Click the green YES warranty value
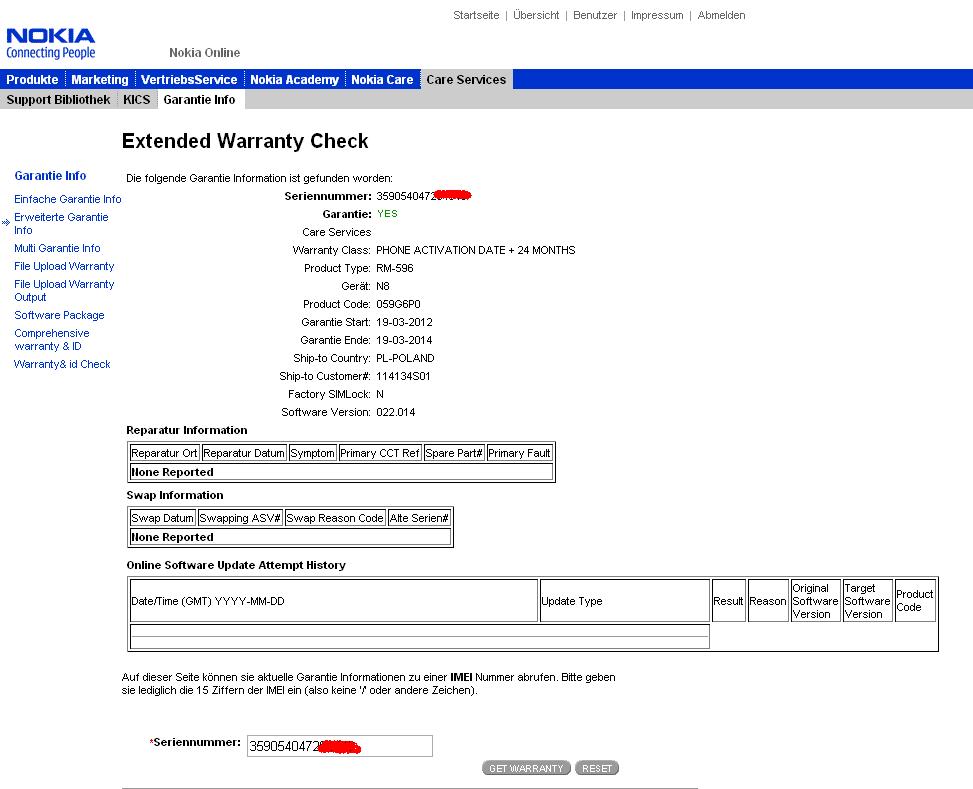The image size is (973, 789). 387,214
